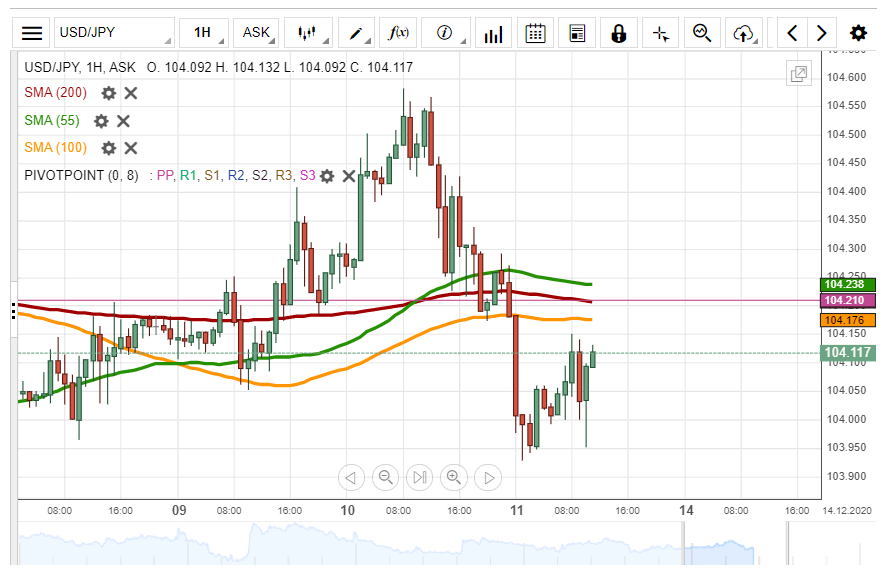Enable the crosshair cursor tool

click(660, 33)
